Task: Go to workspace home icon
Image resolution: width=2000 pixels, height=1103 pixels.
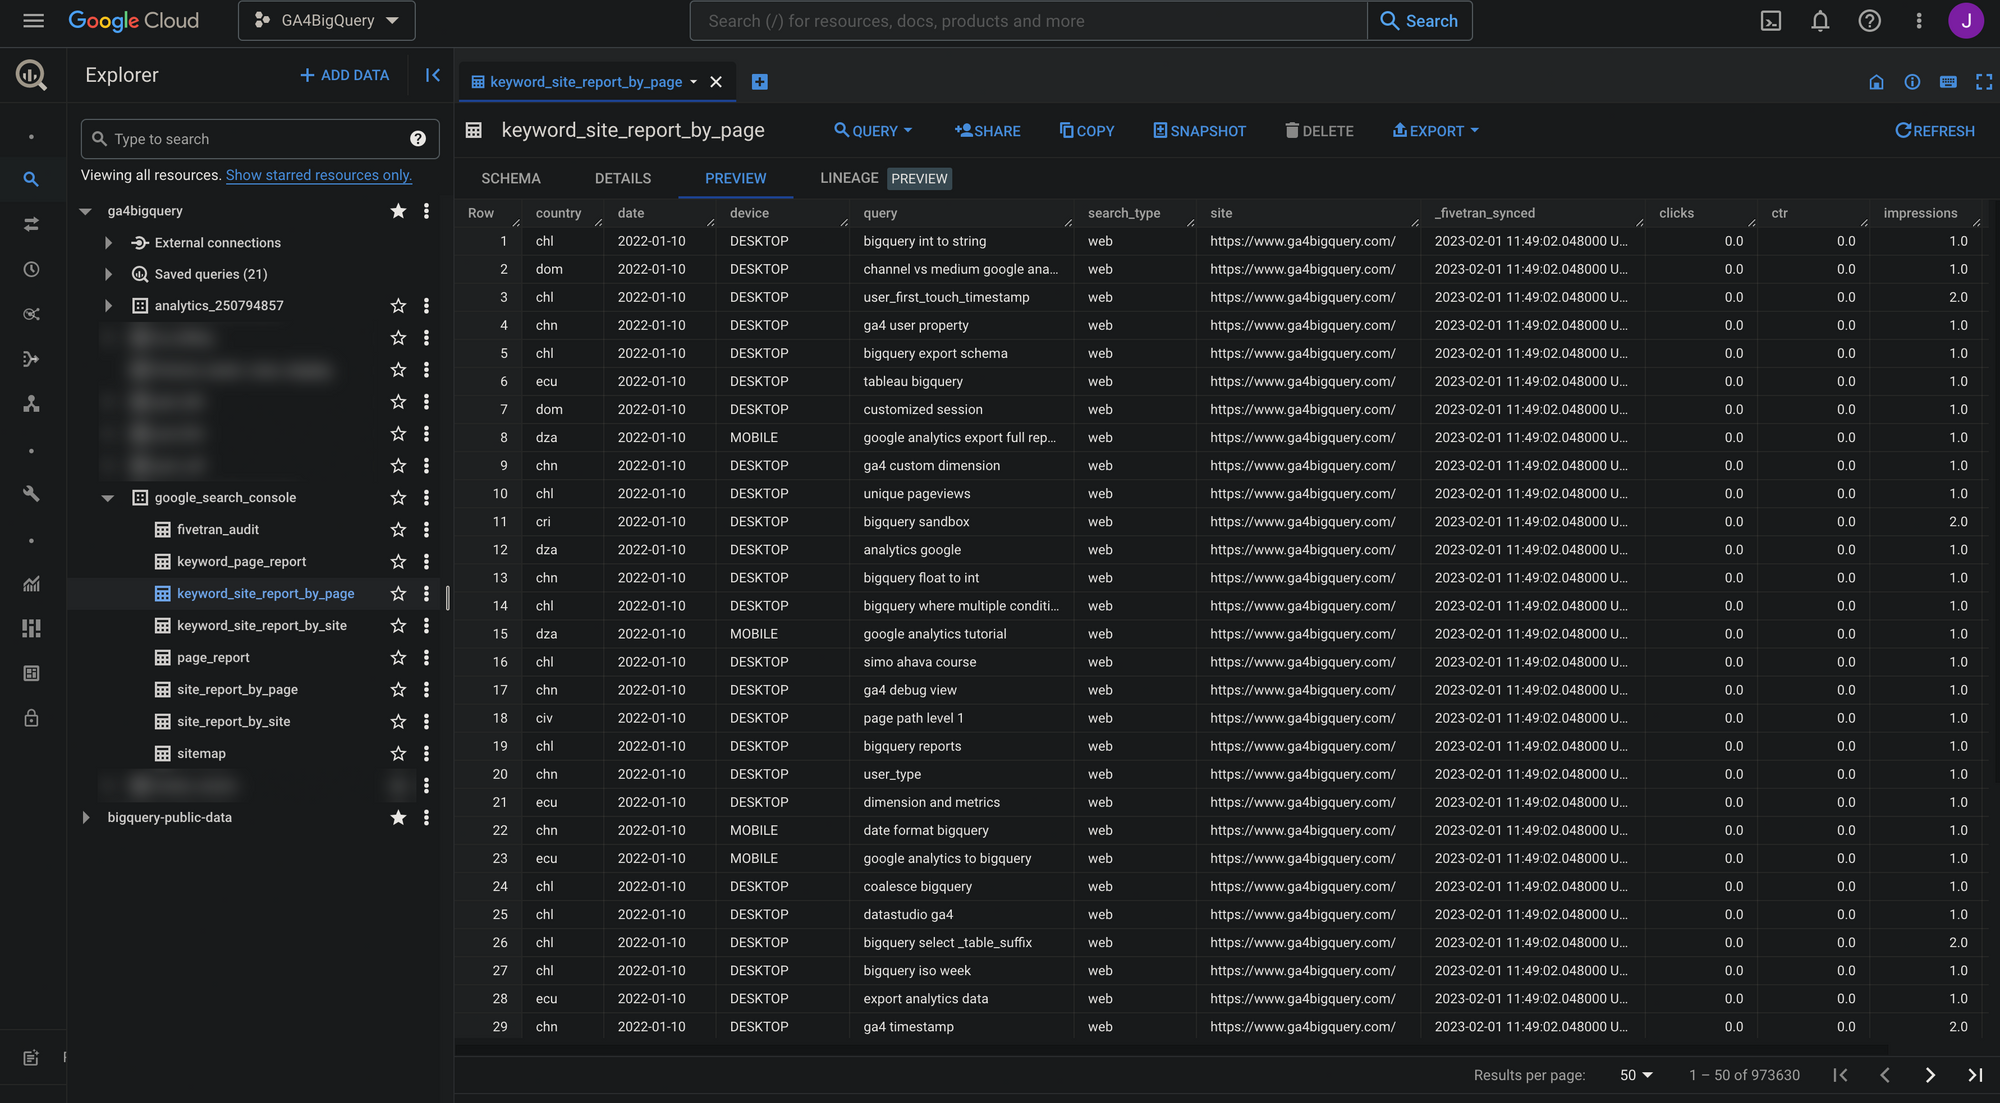Action: [1876, 82]
